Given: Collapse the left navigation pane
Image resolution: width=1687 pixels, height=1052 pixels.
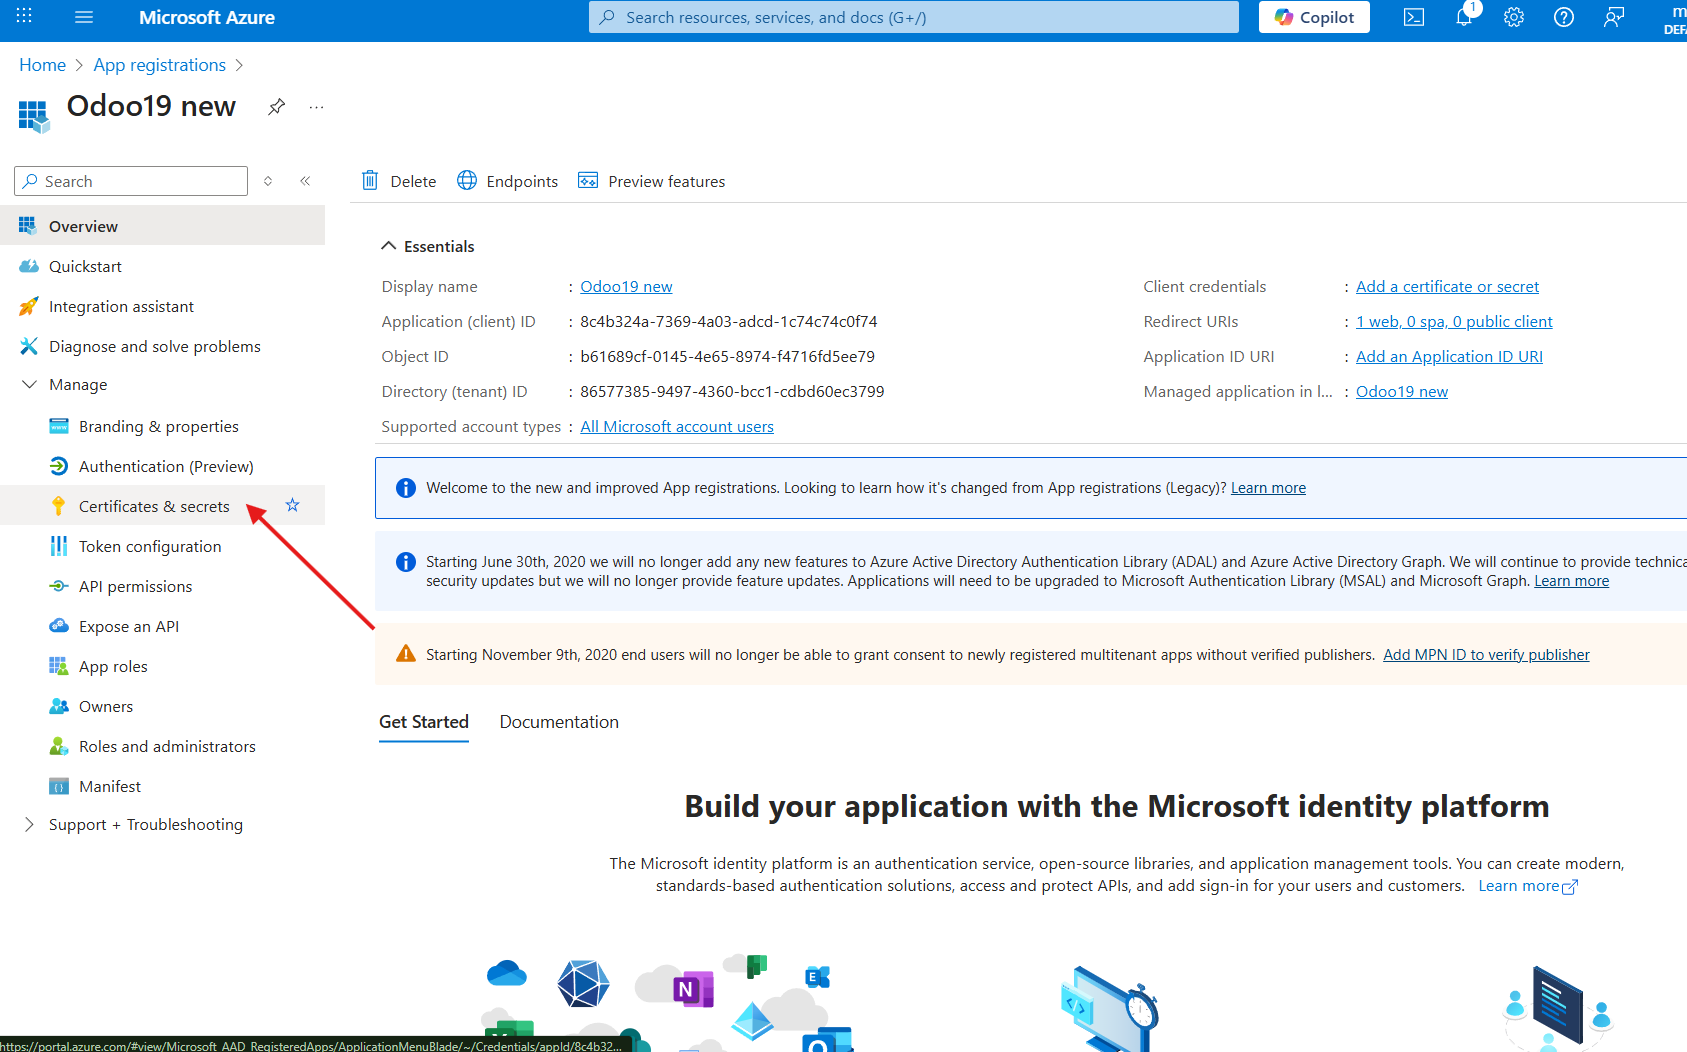Looking at the screenshot, I should tap(305, 181).
